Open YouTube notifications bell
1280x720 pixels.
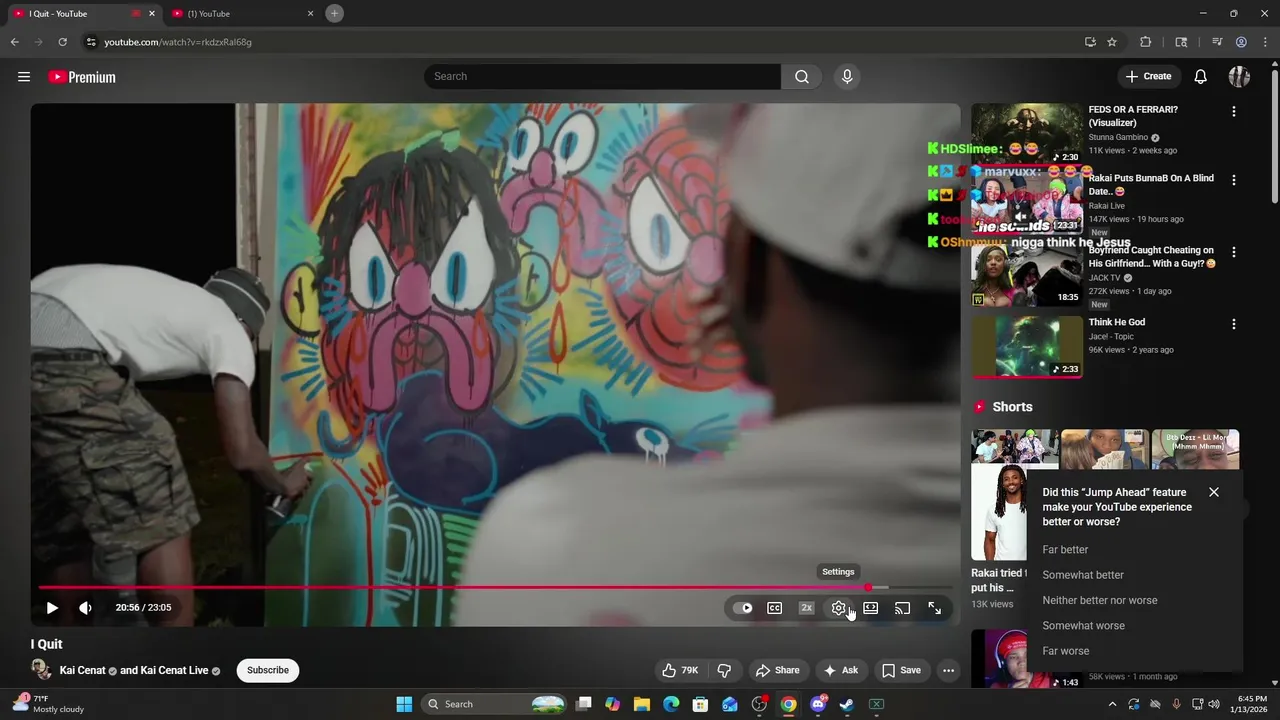[1201, 77]
